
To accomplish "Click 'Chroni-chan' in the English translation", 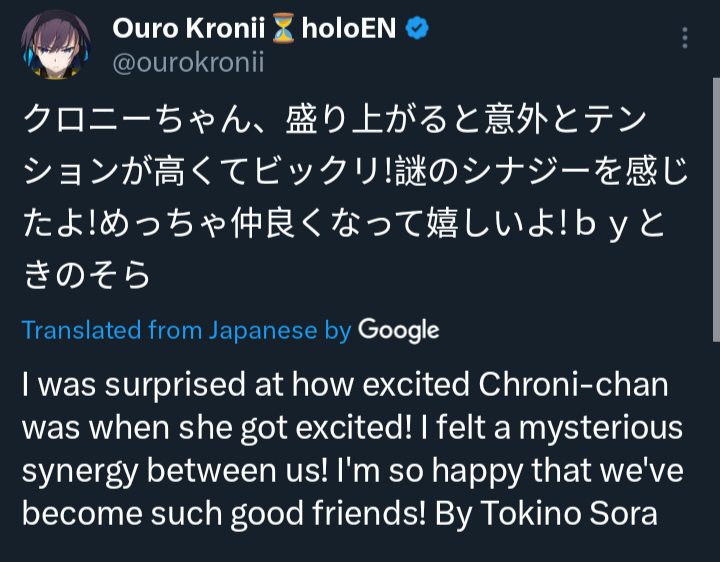I will click(x=574, y=384).
